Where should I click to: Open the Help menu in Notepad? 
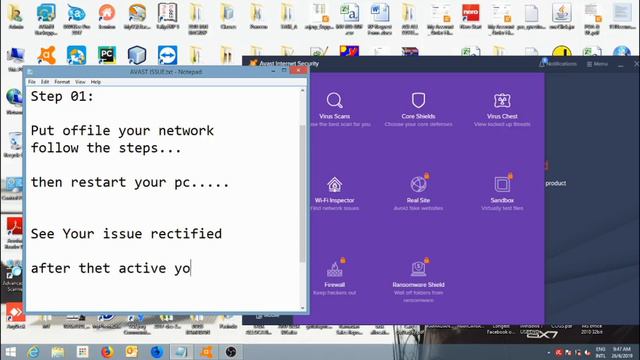96,82
